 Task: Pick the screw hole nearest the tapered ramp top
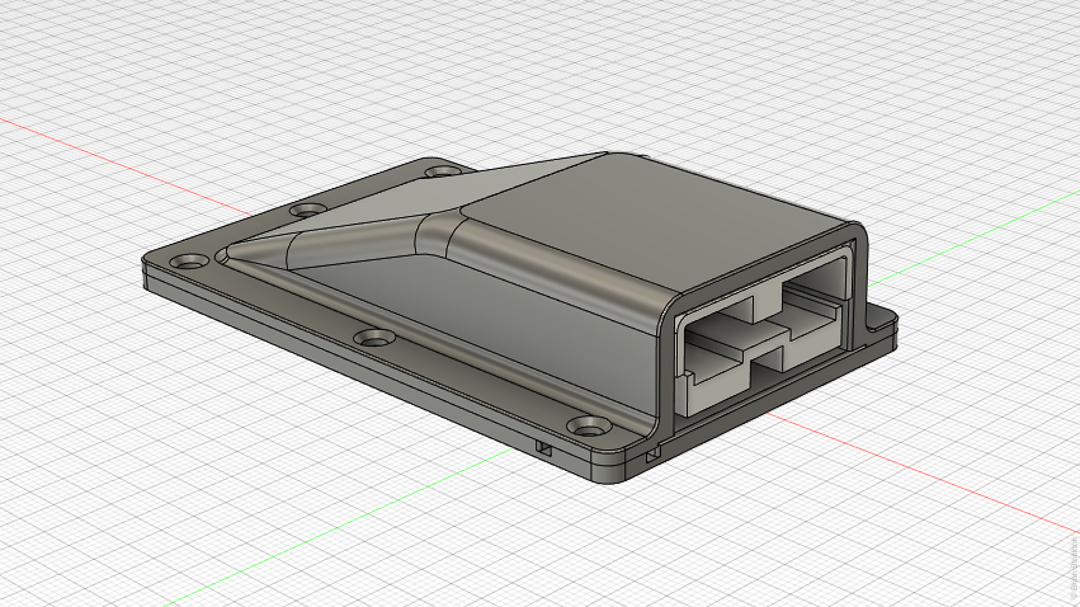tap(439, 171)
